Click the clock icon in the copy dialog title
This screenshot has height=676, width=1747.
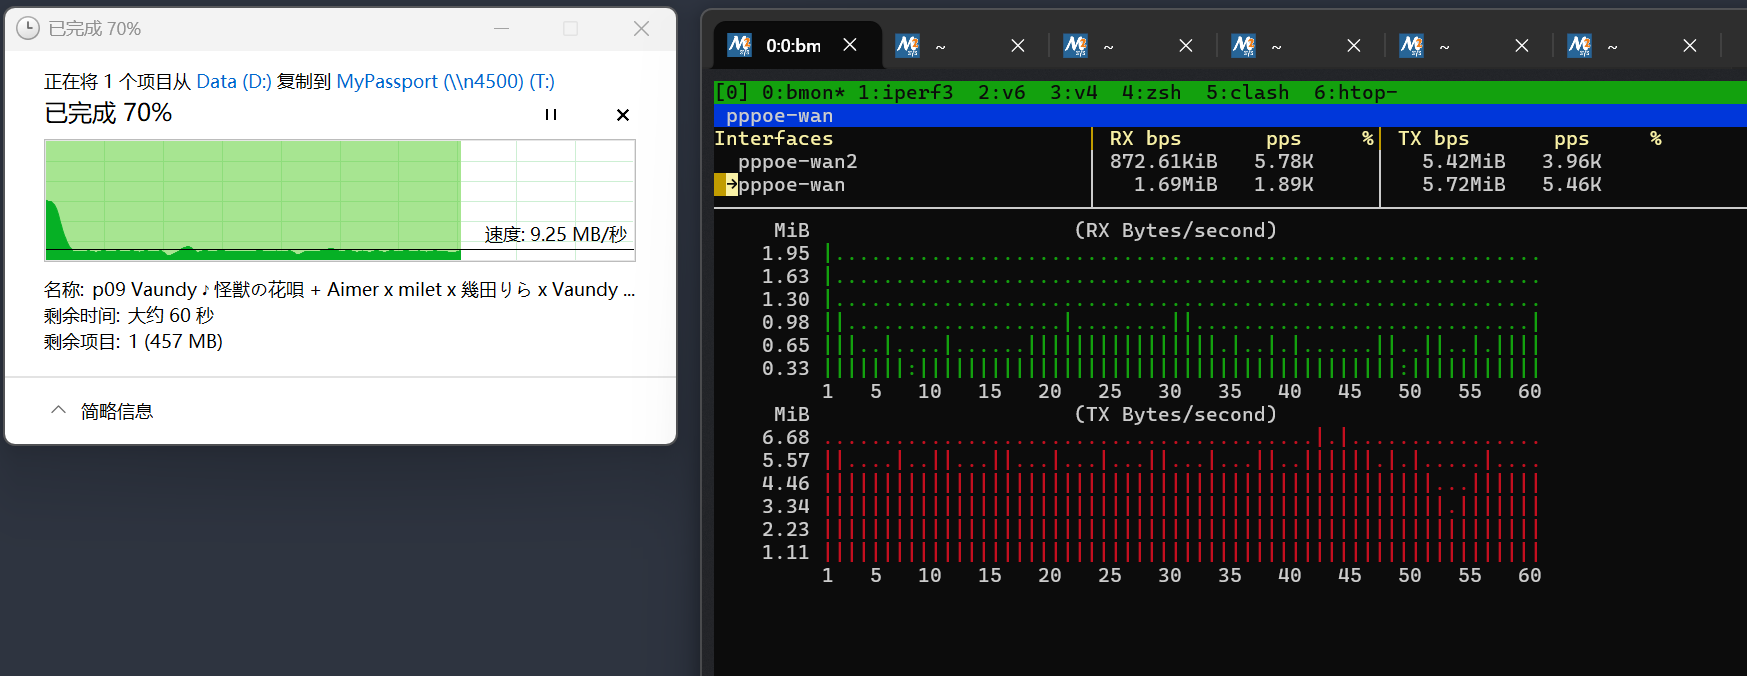tap(28, 29)
